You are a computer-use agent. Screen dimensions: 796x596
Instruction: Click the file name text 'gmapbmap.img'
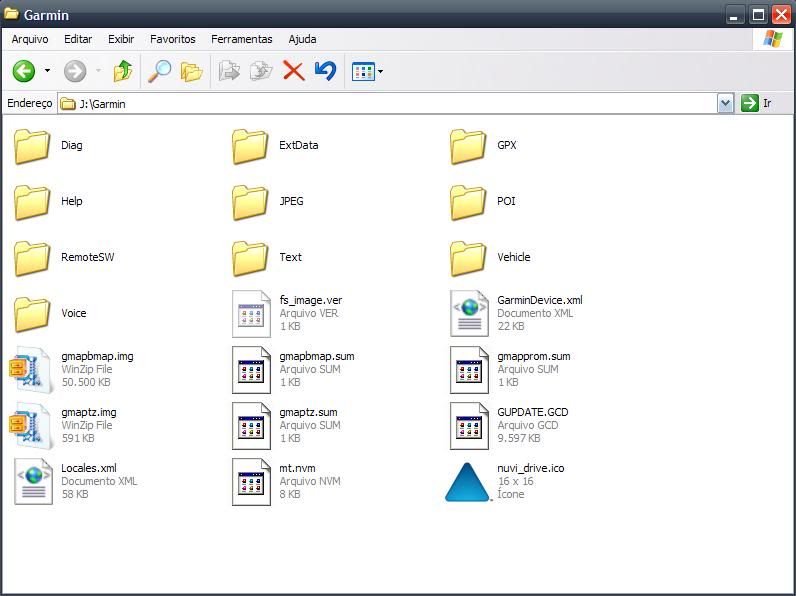pos(97,356)
